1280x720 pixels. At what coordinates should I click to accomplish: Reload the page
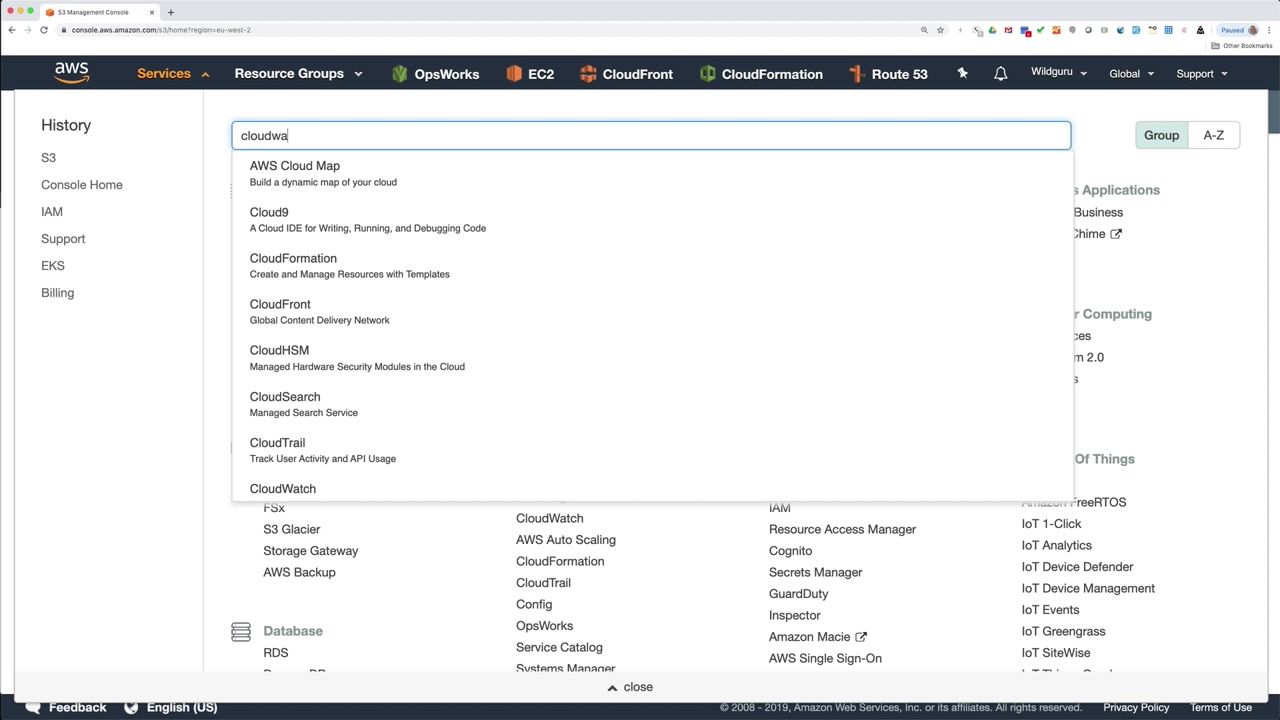click(44, 30)
